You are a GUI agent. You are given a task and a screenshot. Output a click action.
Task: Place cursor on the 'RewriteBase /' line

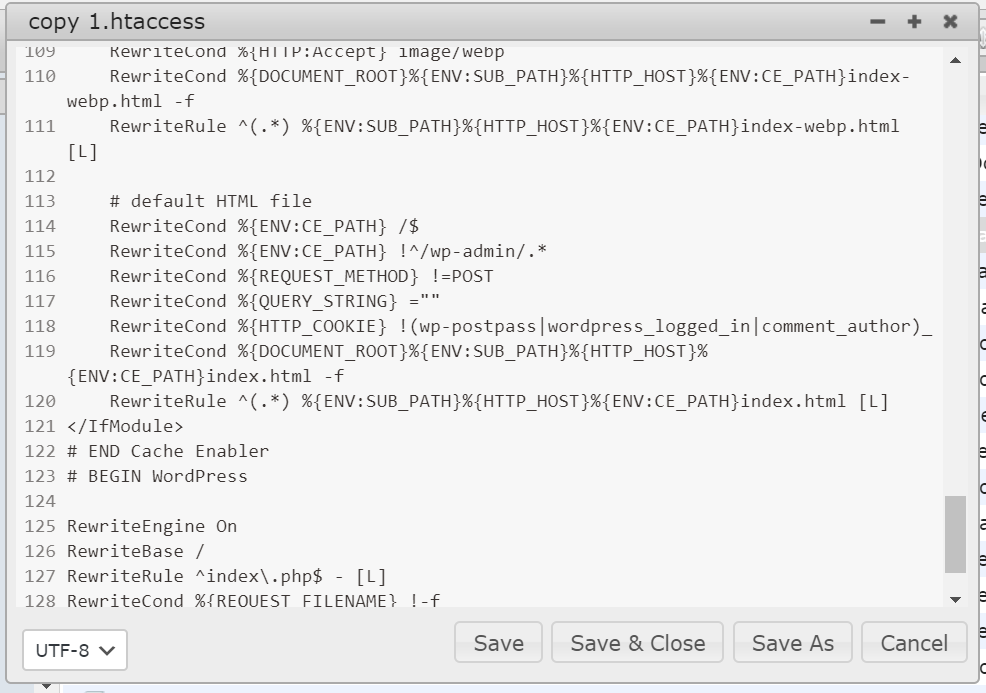pyautogui.click(x=136, y=551)
